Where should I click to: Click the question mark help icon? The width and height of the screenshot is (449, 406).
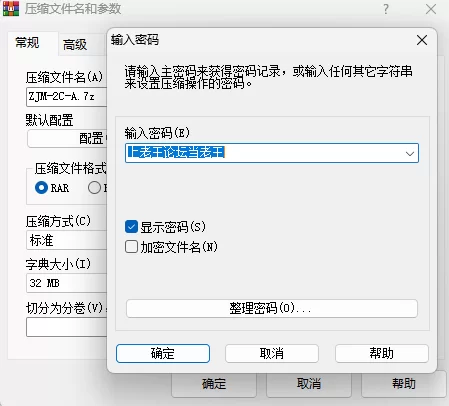(386, 9)
